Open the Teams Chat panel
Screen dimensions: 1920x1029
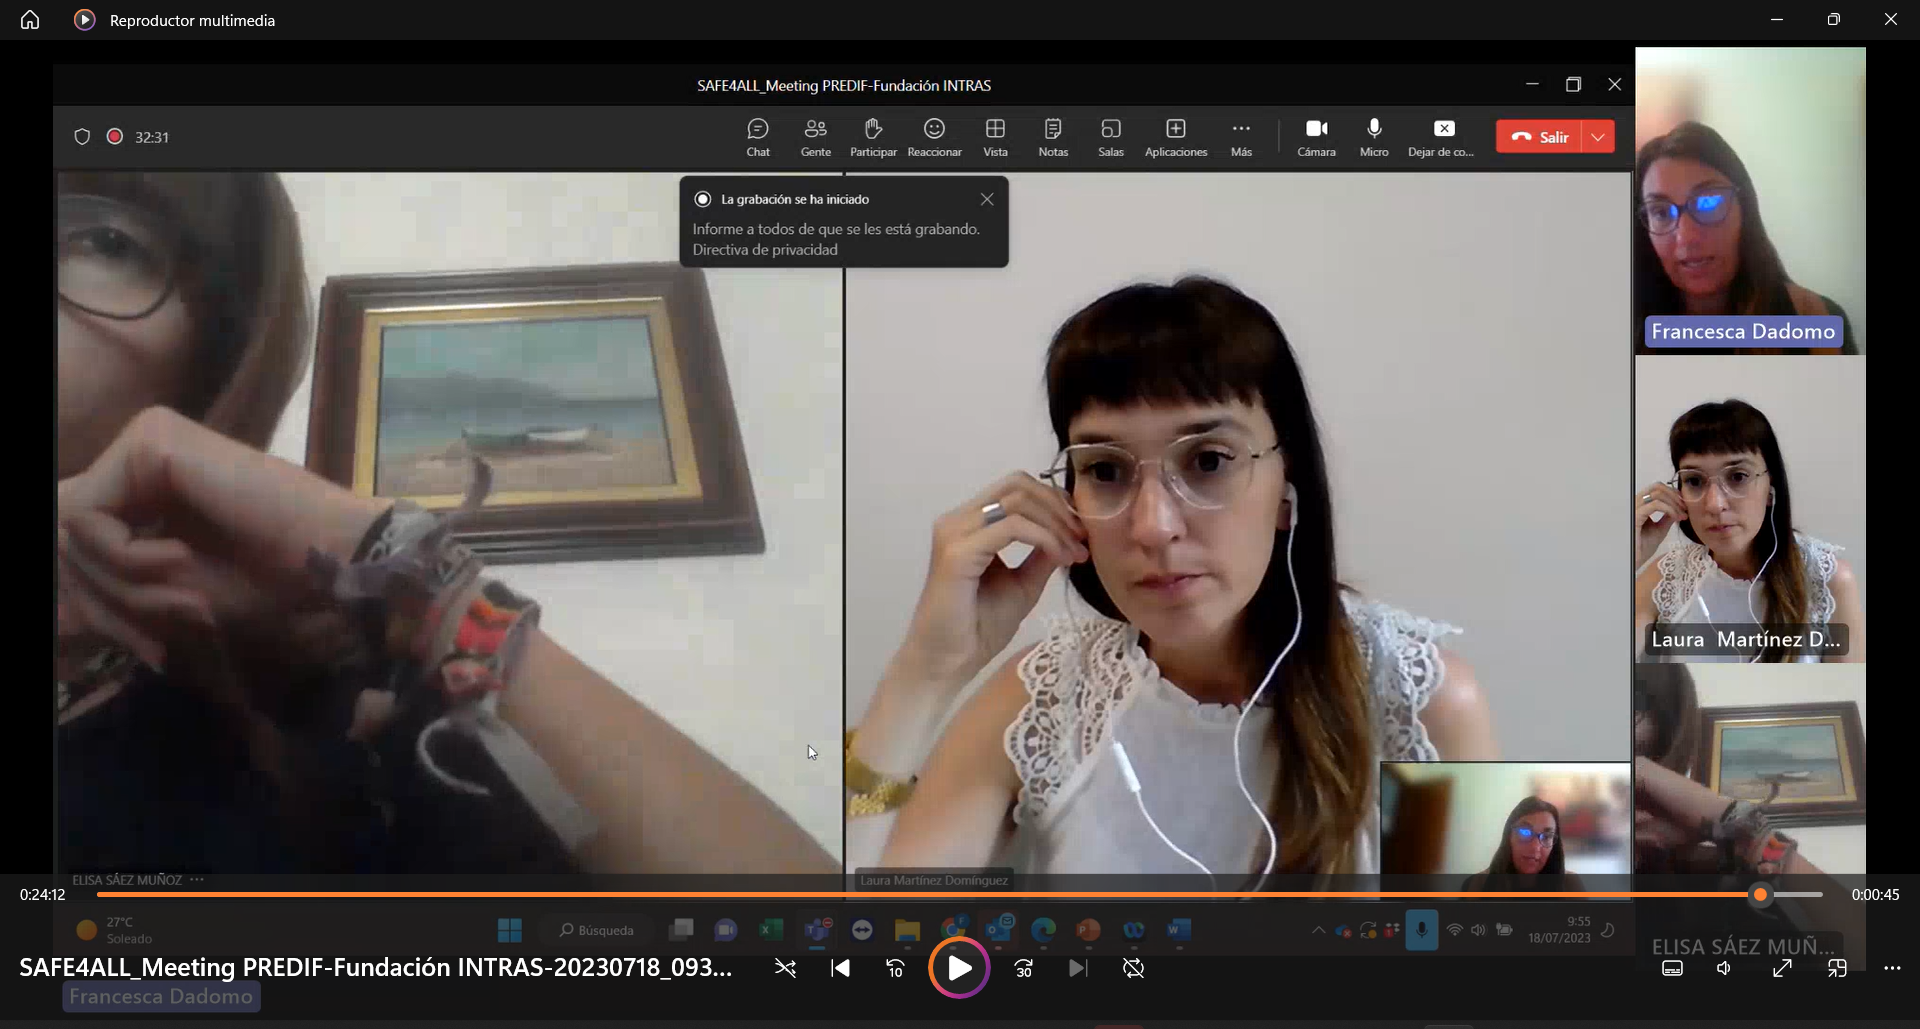click(x=758, y=138)
